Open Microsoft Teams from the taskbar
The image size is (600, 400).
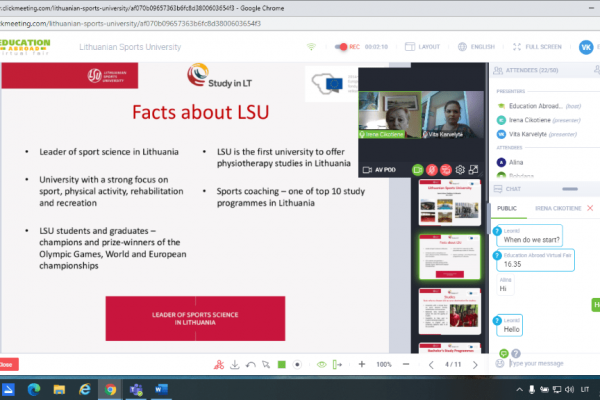click(136, 390)
